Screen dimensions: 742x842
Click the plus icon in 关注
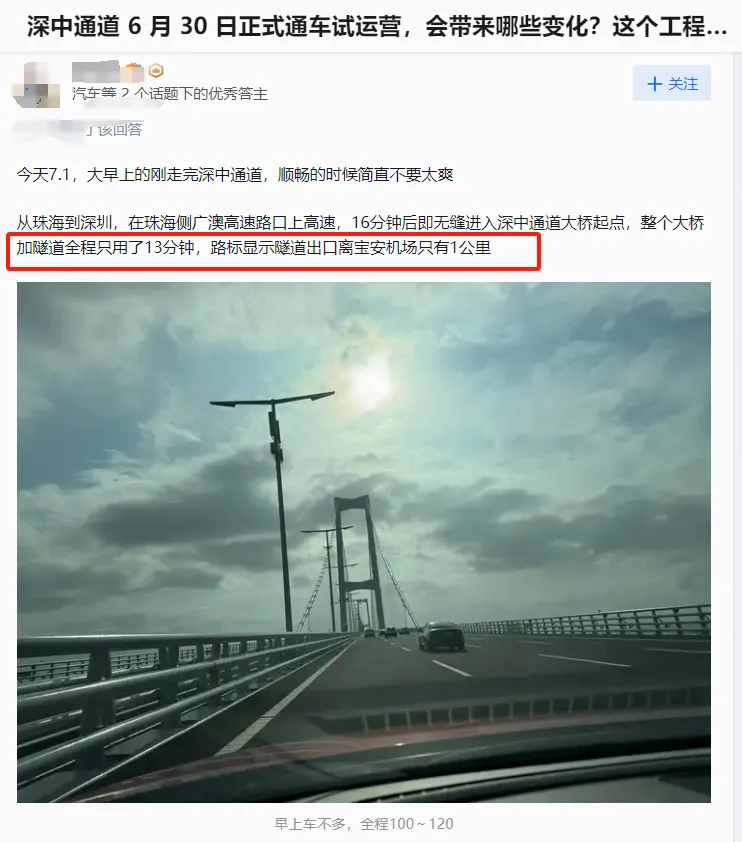point(654,84)
